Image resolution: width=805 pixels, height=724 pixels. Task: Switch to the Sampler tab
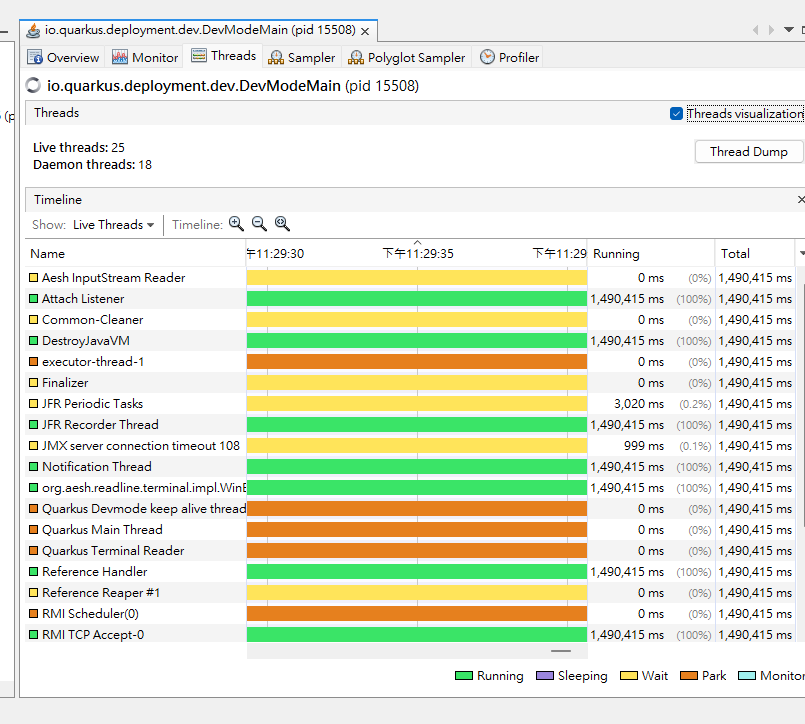click(x=302, y=57)
